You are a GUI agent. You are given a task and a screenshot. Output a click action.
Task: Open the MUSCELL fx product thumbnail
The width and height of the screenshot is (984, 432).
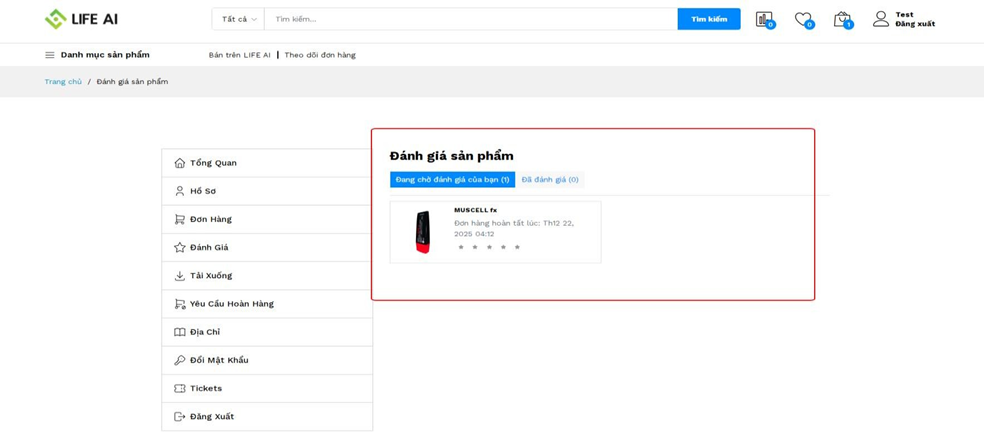coord(423,232)
